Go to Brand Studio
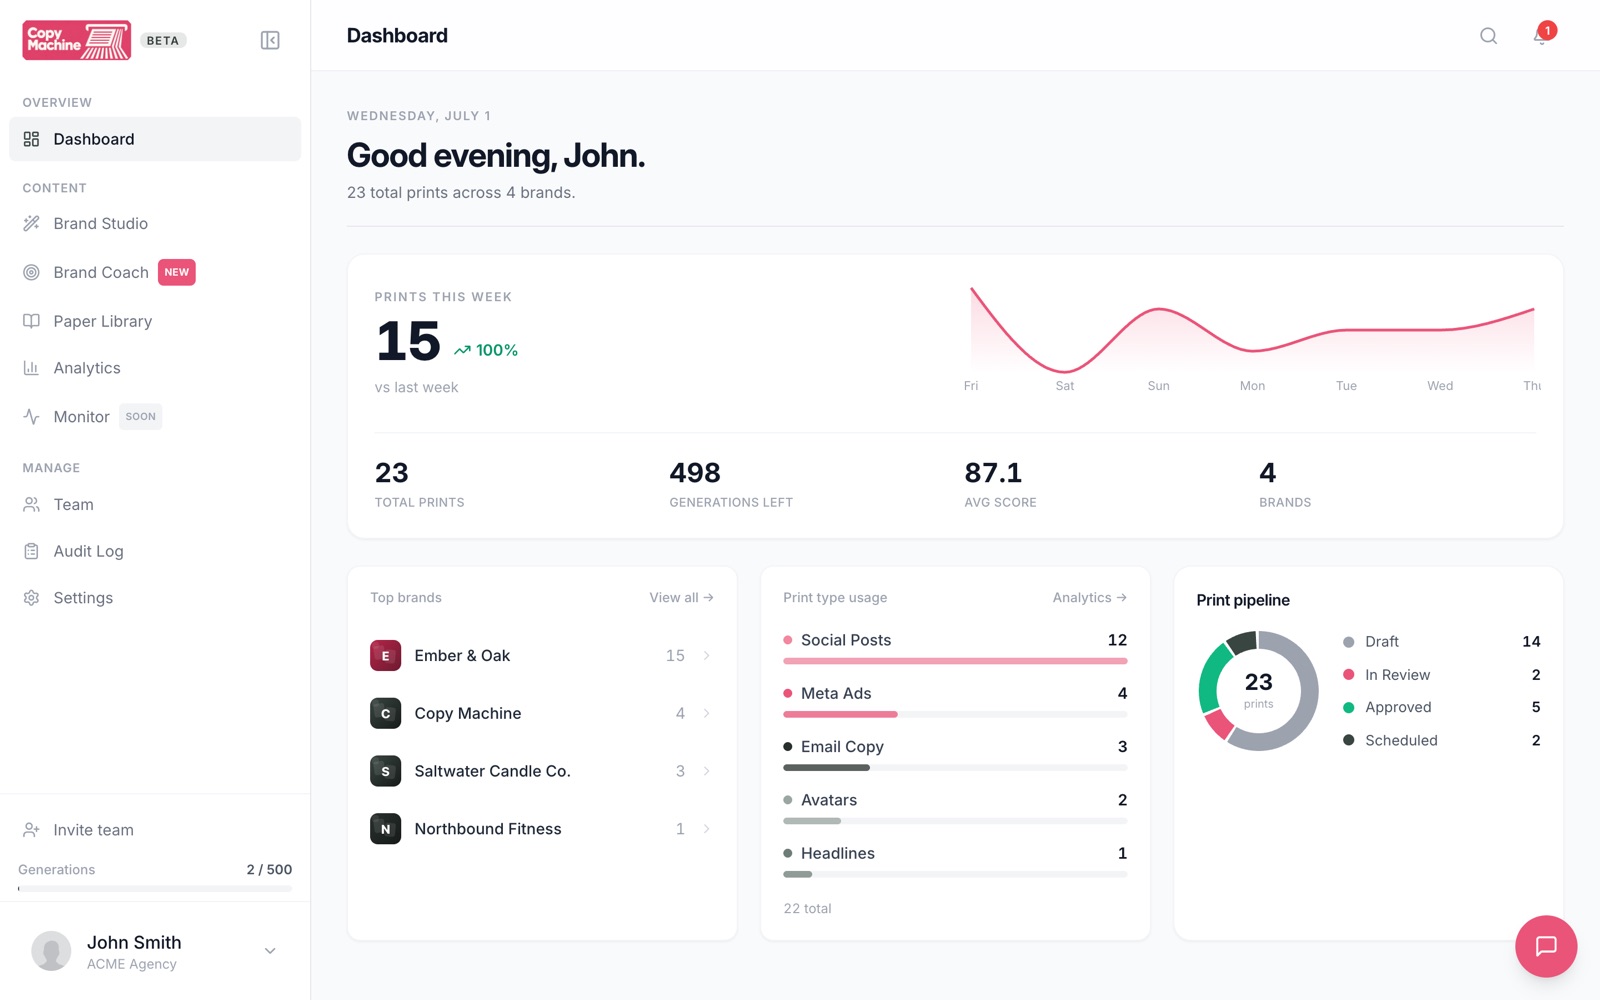The image size is (1600, 1000). (x=155, y=223)
